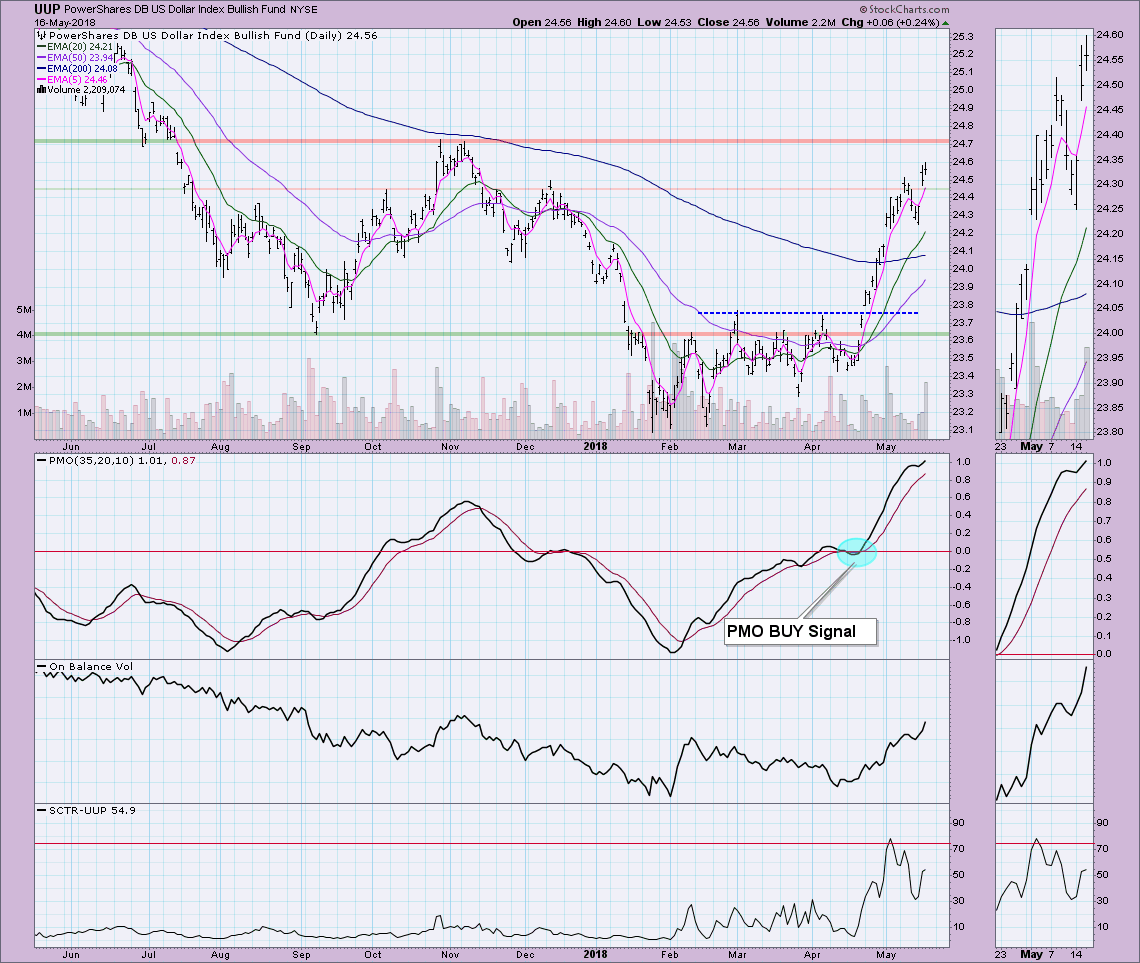Click the 1M volume axis label

[24, 413]
